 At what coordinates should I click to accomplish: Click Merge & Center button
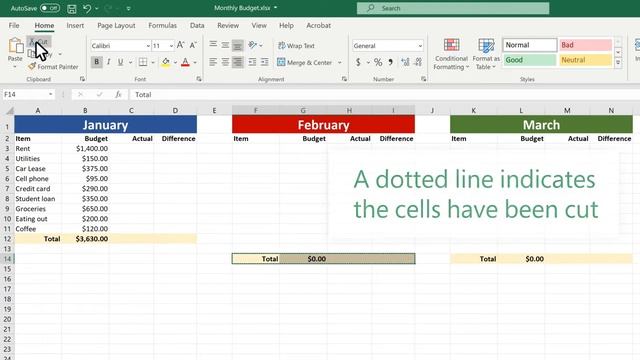305,62
